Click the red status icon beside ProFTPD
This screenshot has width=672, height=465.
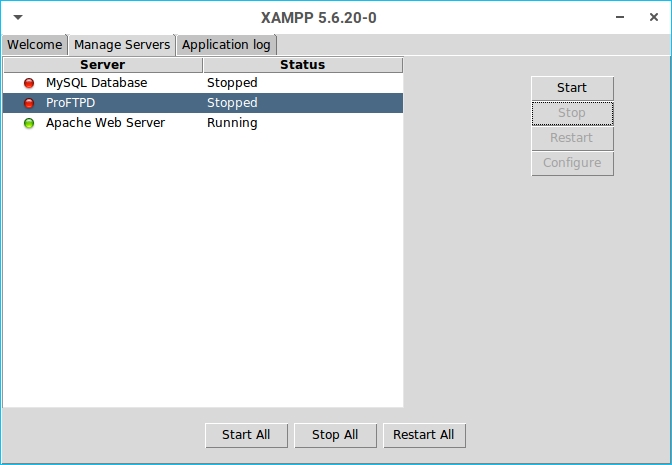pos(29,103)
